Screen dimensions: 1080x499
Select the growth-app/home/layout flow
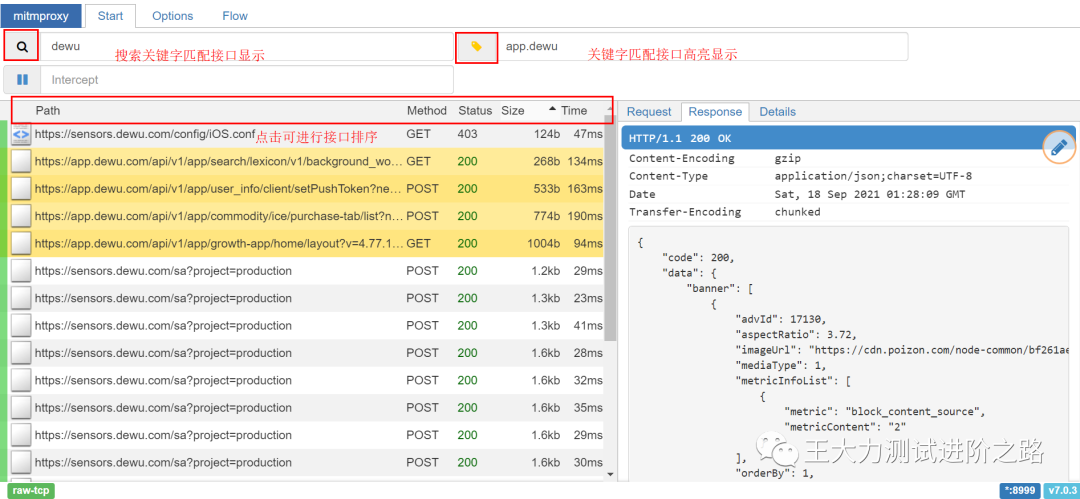[306, 243]
